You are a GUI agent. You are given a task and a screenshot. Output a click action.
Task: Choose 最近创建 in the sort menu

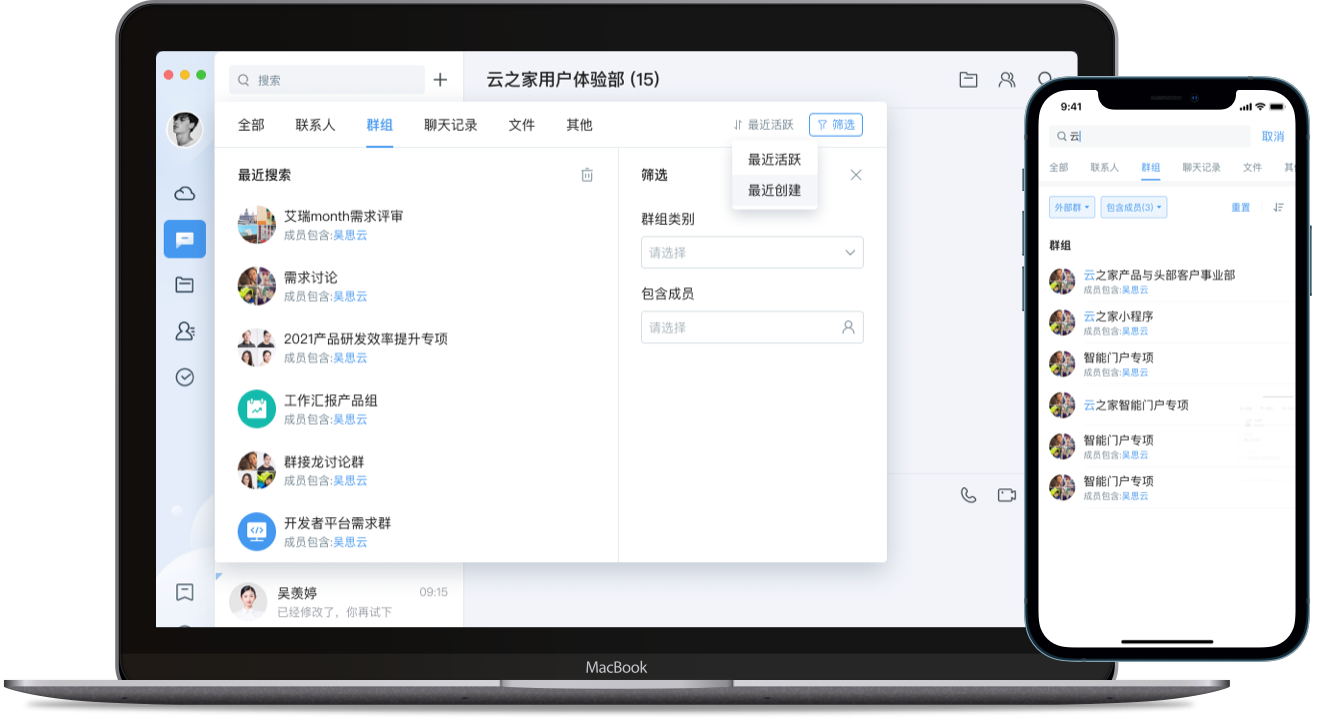click(x=775, y=190)
